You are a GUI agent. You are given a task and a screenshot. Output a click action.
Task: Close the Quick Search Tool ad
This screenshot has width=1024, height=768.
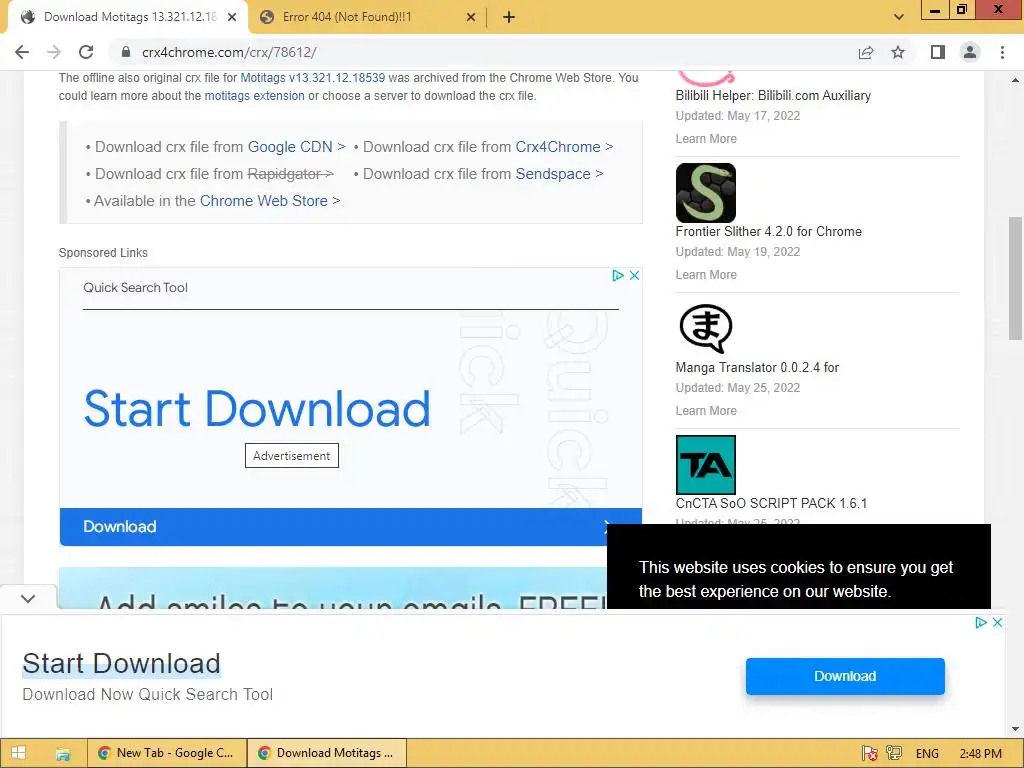[634, 276]
